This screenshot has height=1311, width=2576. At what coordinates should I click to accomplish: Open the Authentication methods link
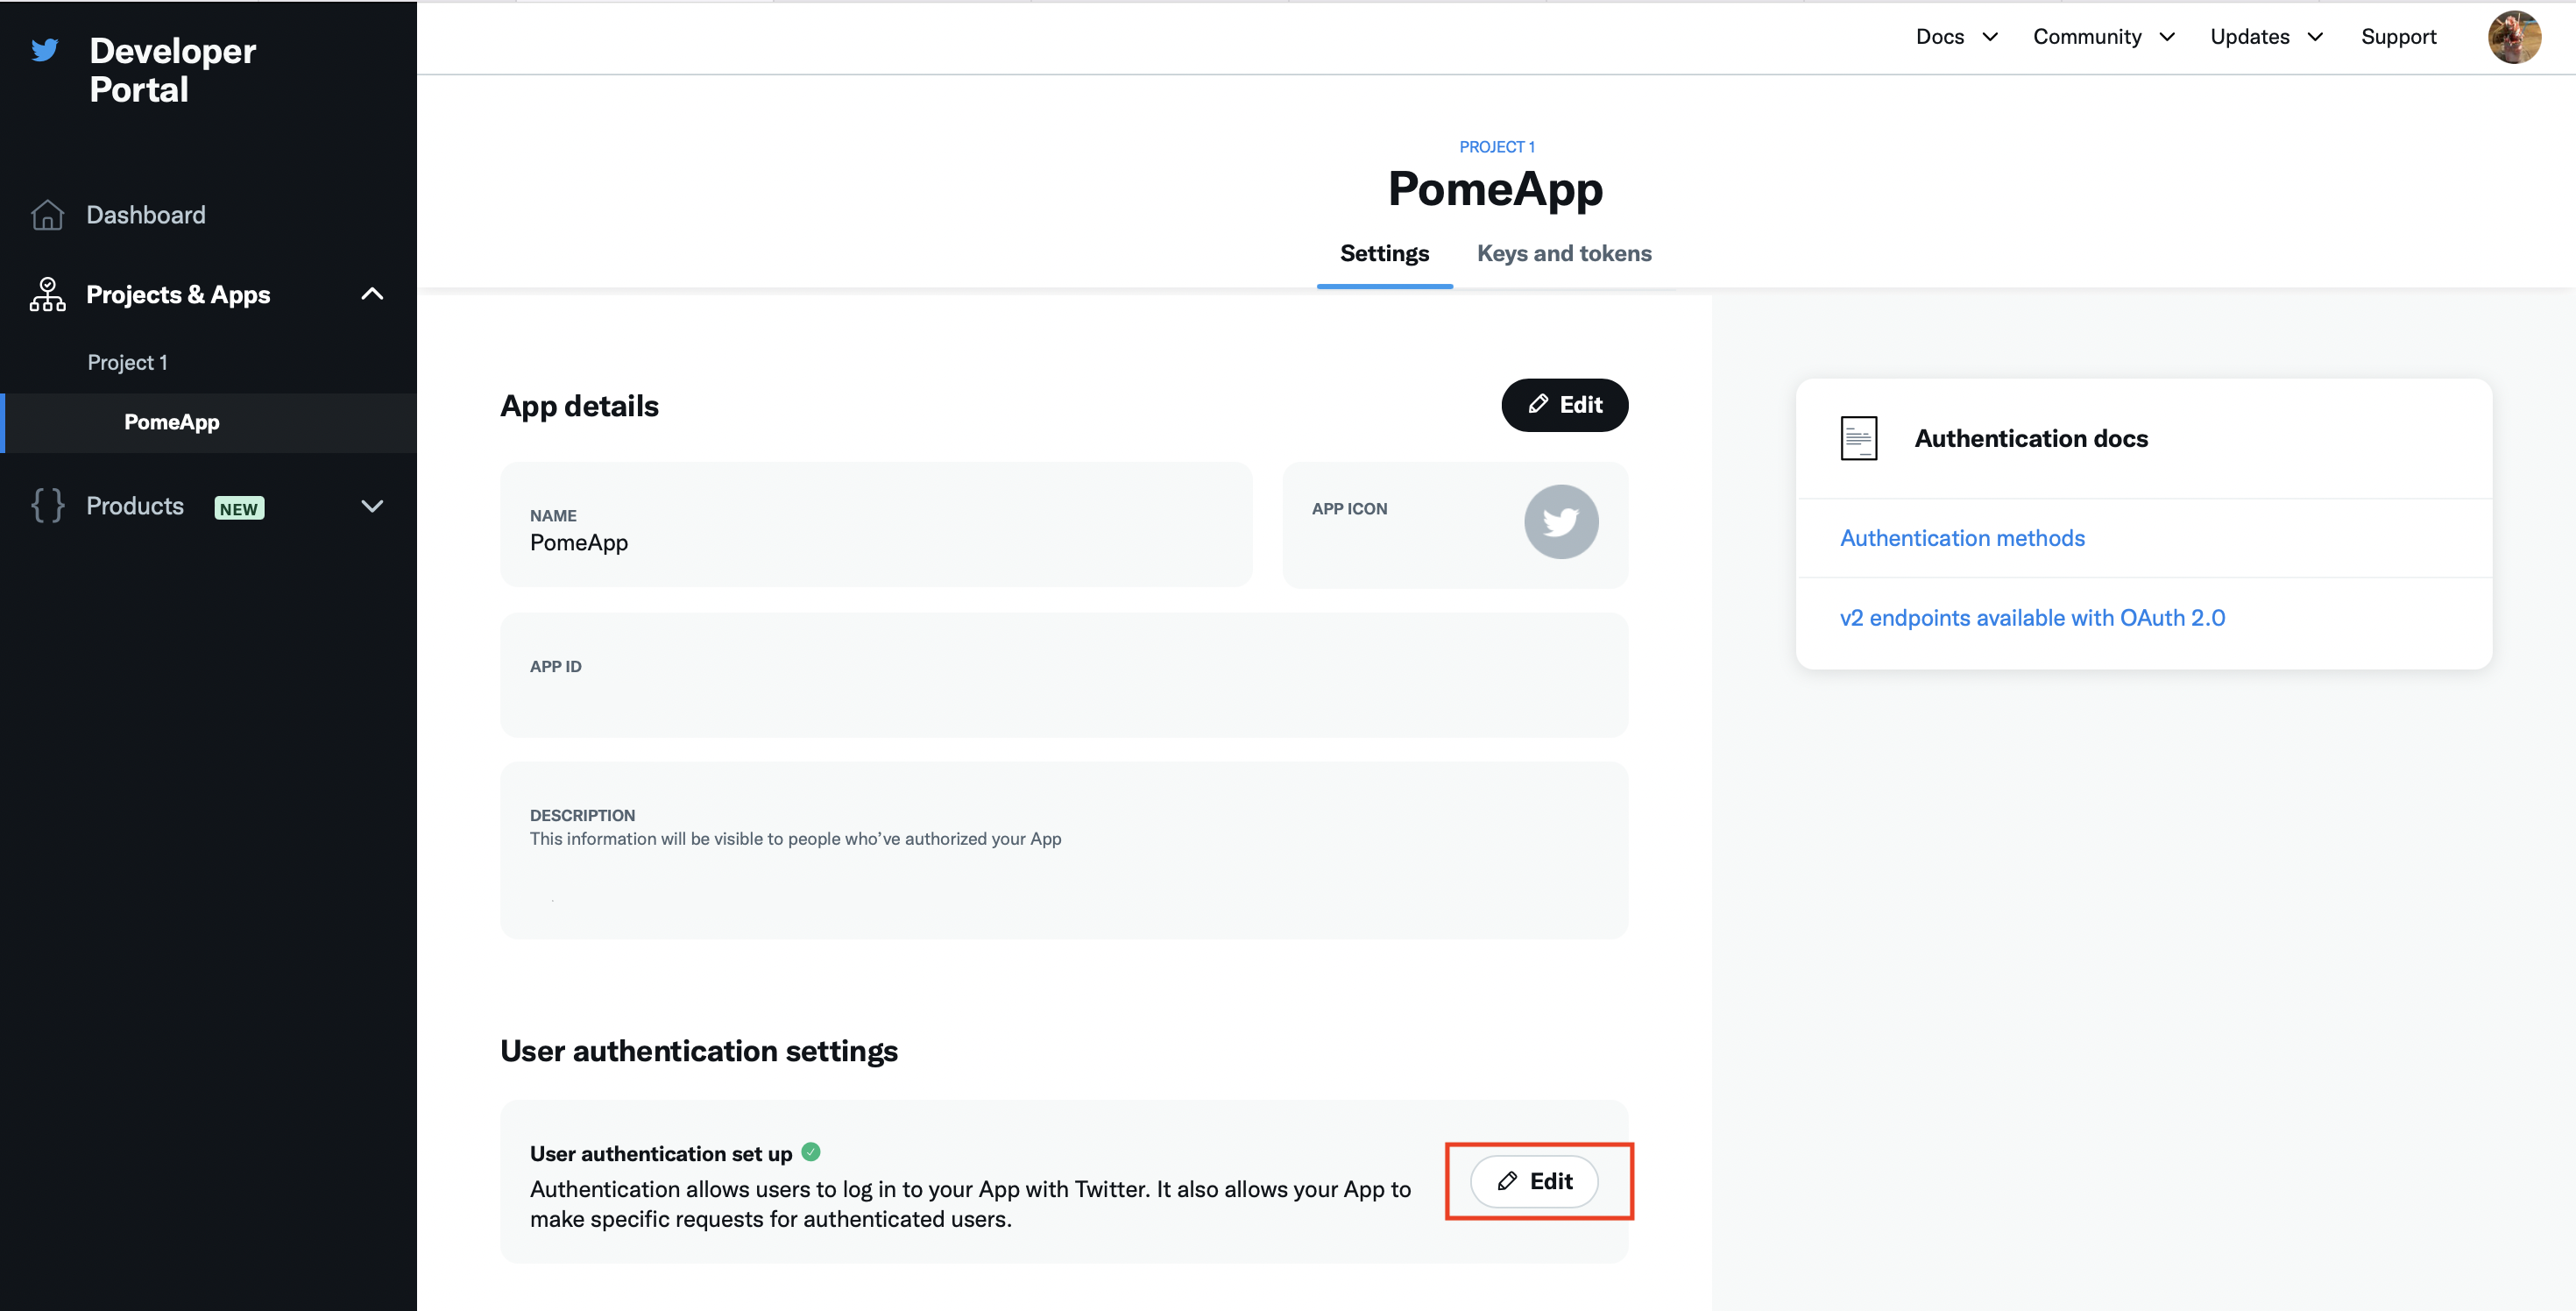[x=1962, y=538]
